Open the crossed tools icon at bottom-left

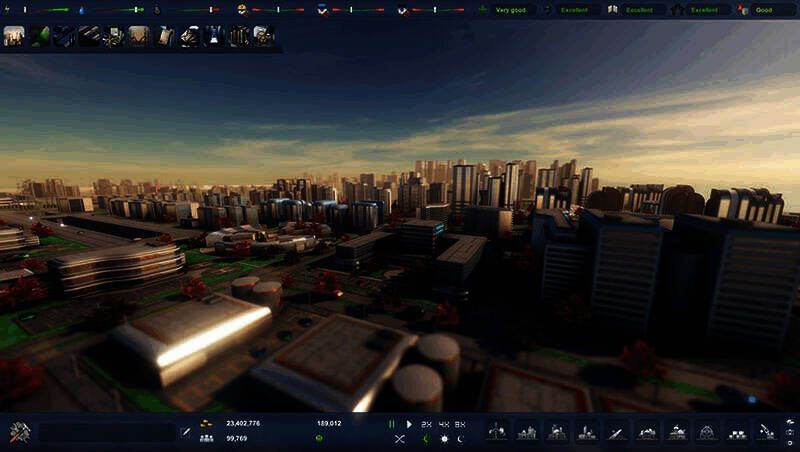coord(18,431)
